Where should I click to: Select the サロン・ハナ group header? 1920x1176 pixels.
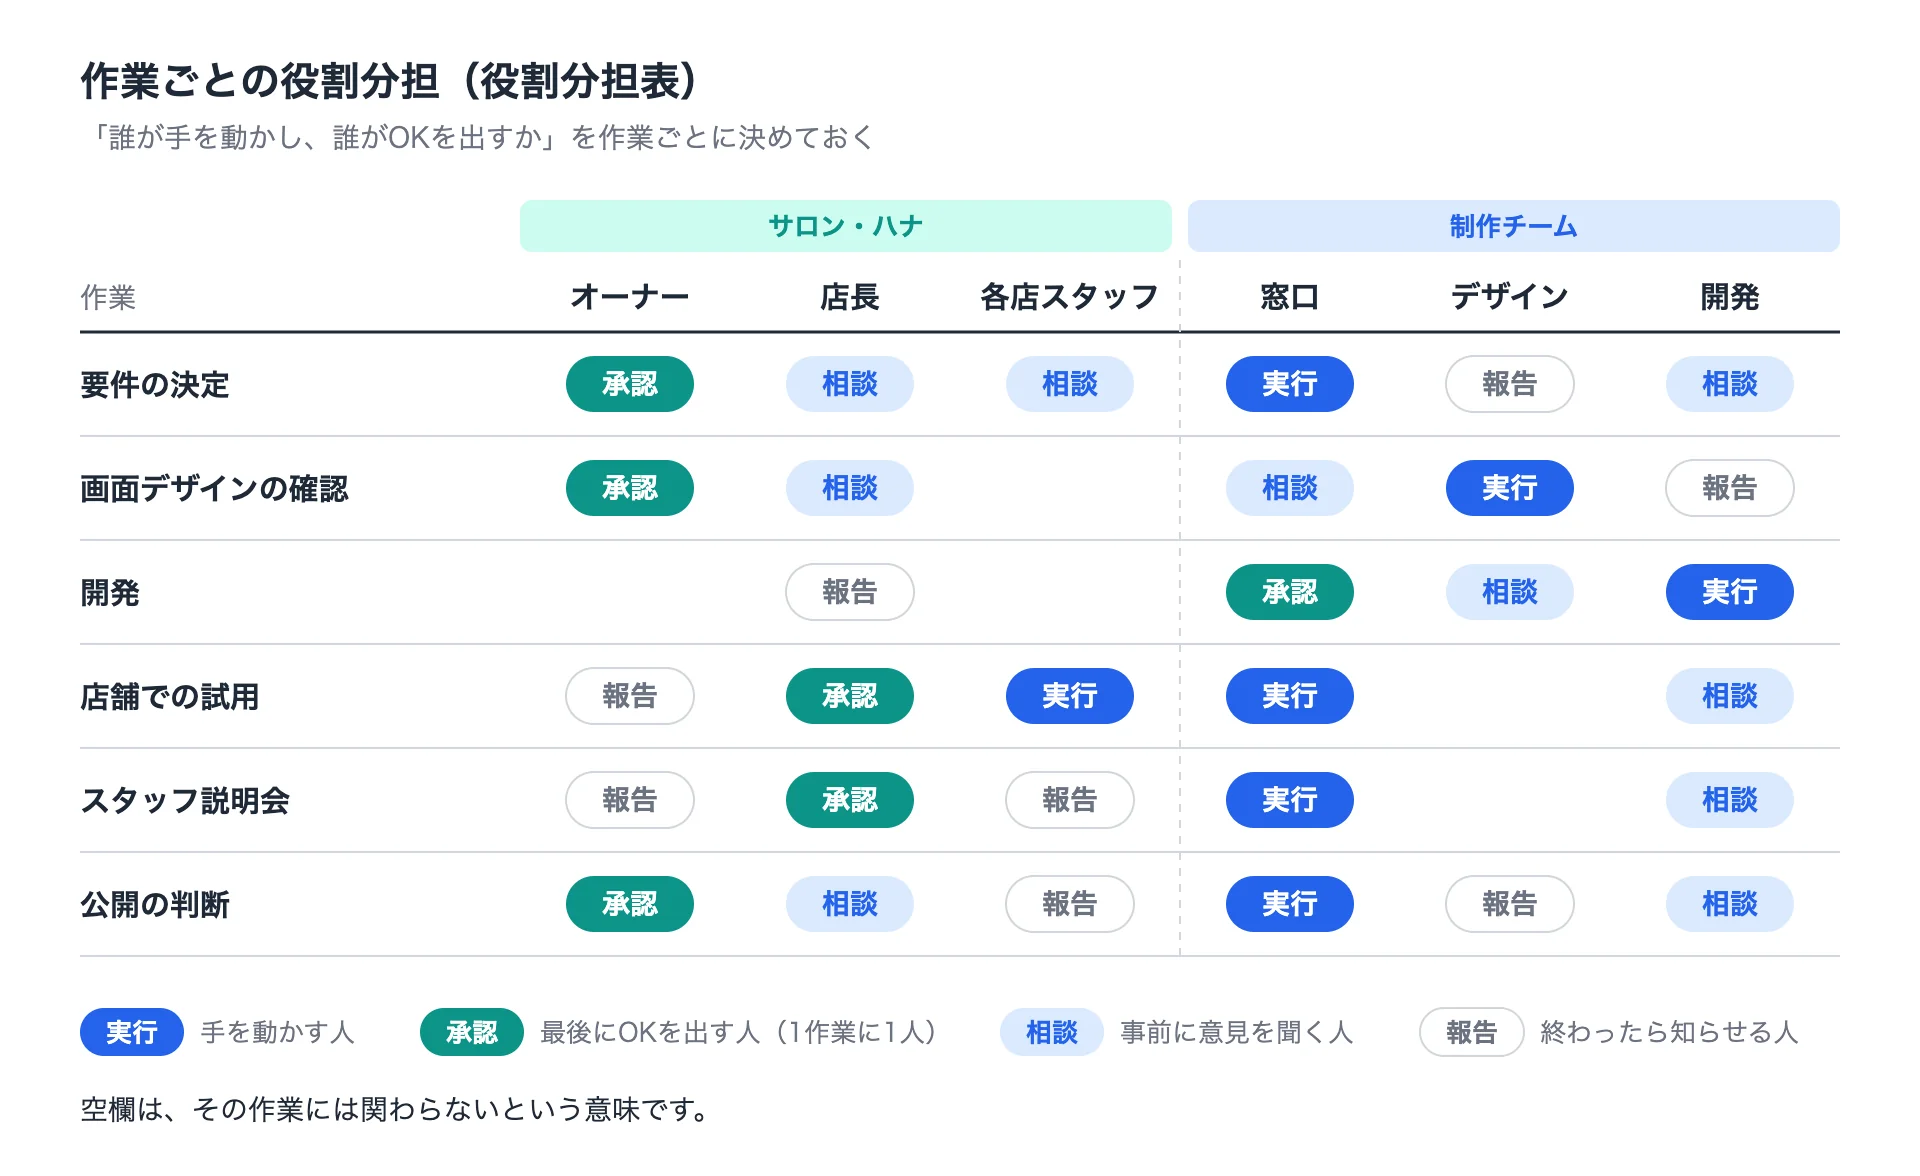(x=846, y=226)
